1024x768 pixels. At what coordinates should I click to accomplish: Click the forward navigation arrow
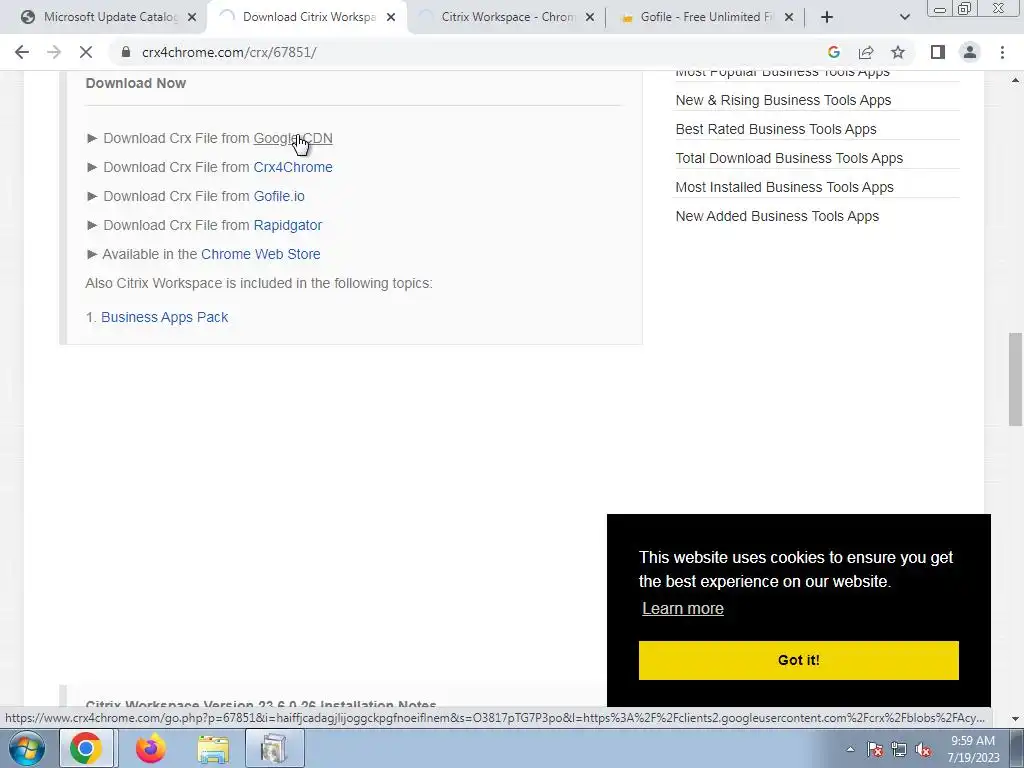point(54,52)
